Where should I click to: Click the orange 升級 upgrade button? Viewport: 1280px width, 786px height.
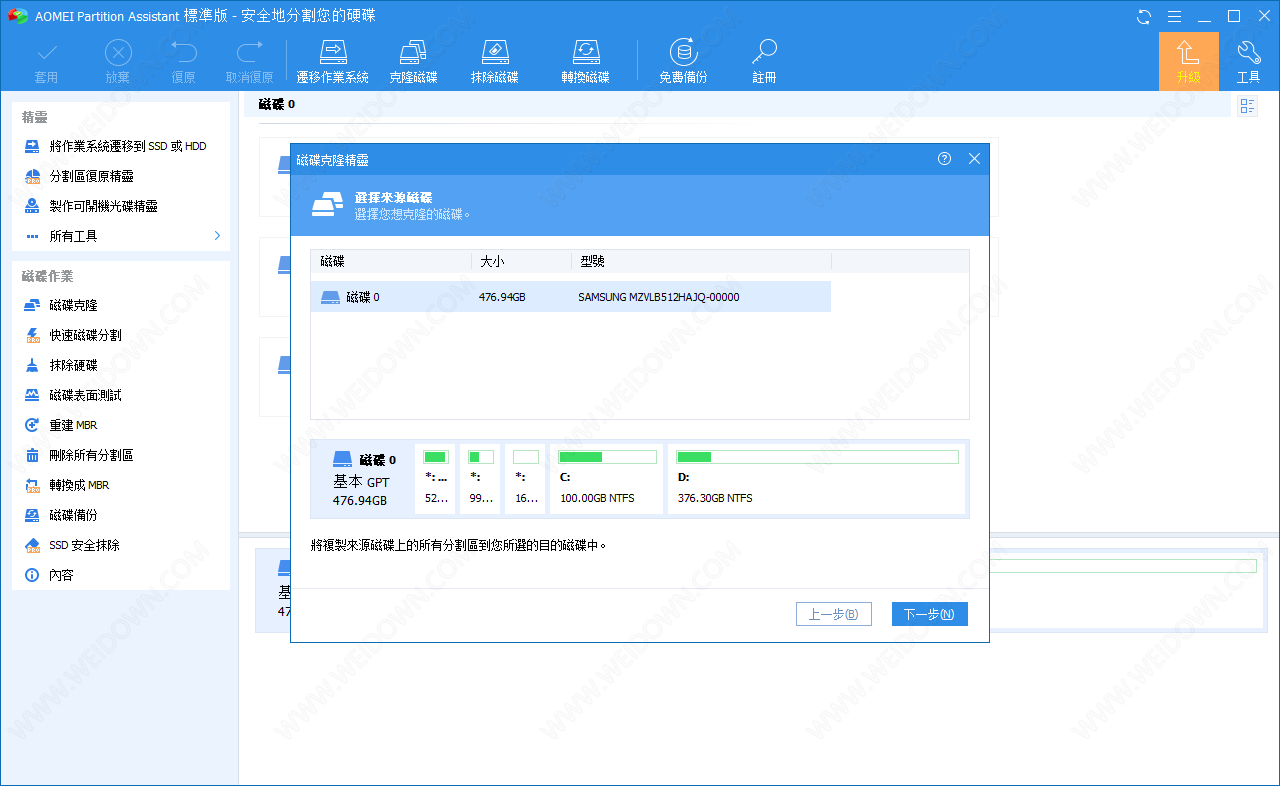point(1188,61)
